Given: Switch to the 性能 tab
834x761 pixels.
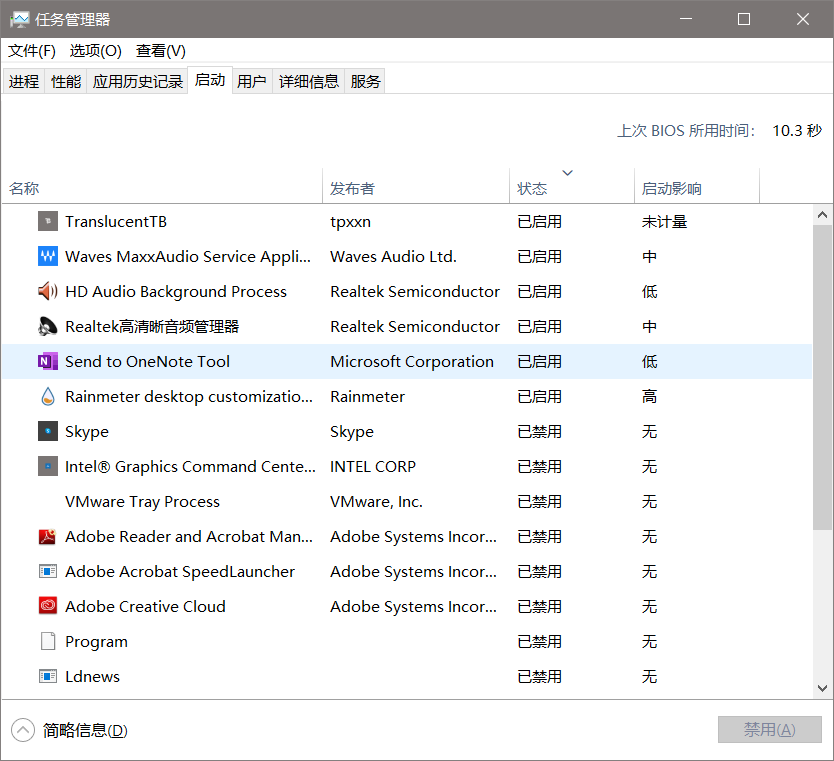Looking at the screenshot, I should [x=66, y=81].
